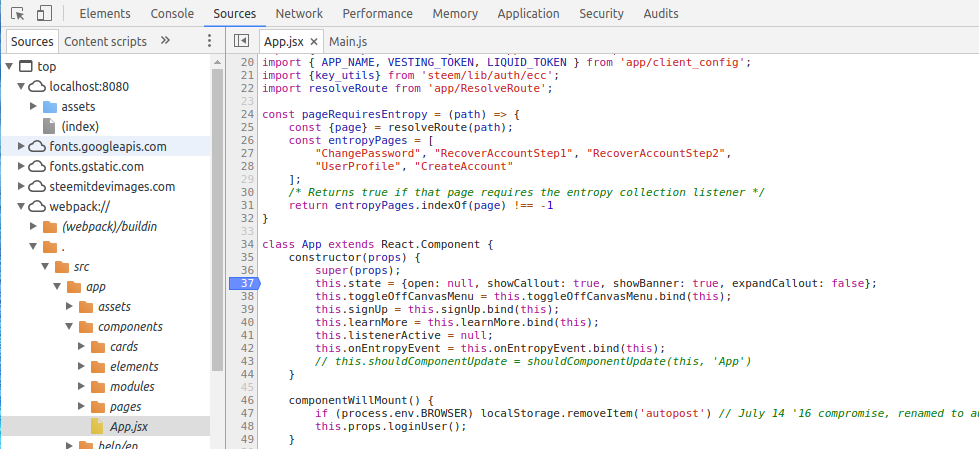Expand the (webpack)/buildin folder
The image size is (979, 449).
34,226
